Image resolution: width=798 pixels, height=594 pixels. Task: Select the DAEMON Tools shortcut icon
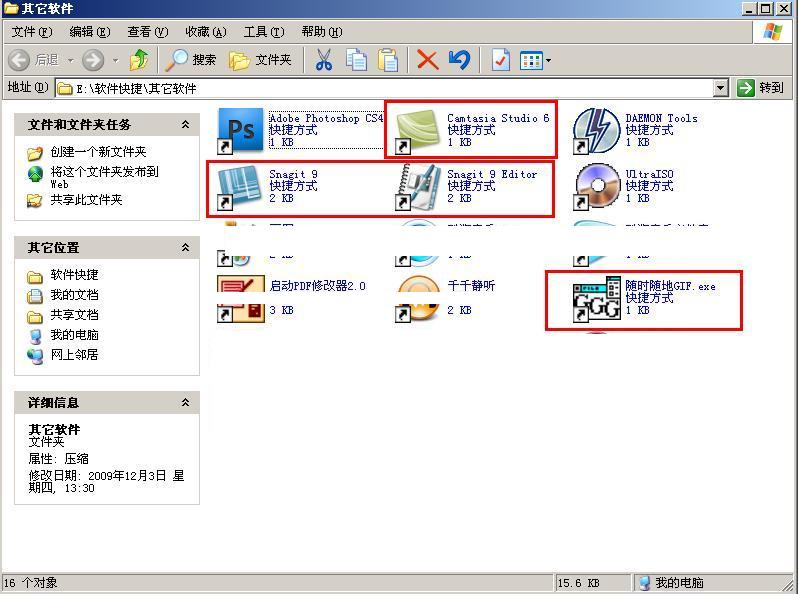pos(596,130)
